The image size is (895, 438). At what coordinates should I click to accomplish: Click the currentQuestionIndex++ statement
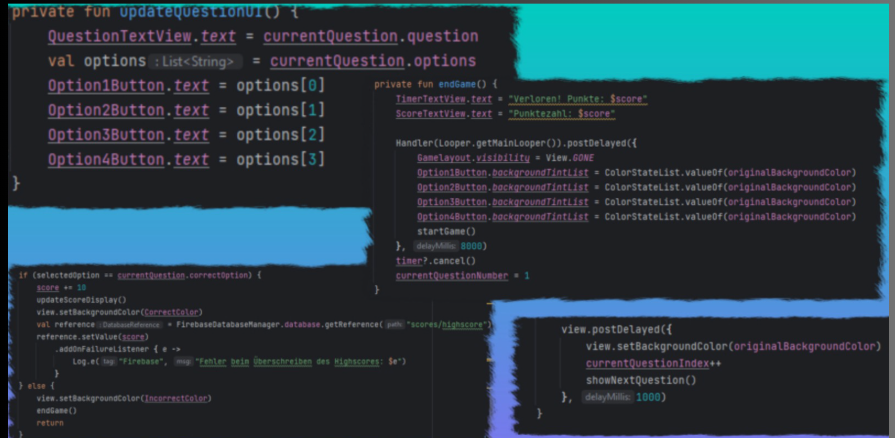point(644,363)
